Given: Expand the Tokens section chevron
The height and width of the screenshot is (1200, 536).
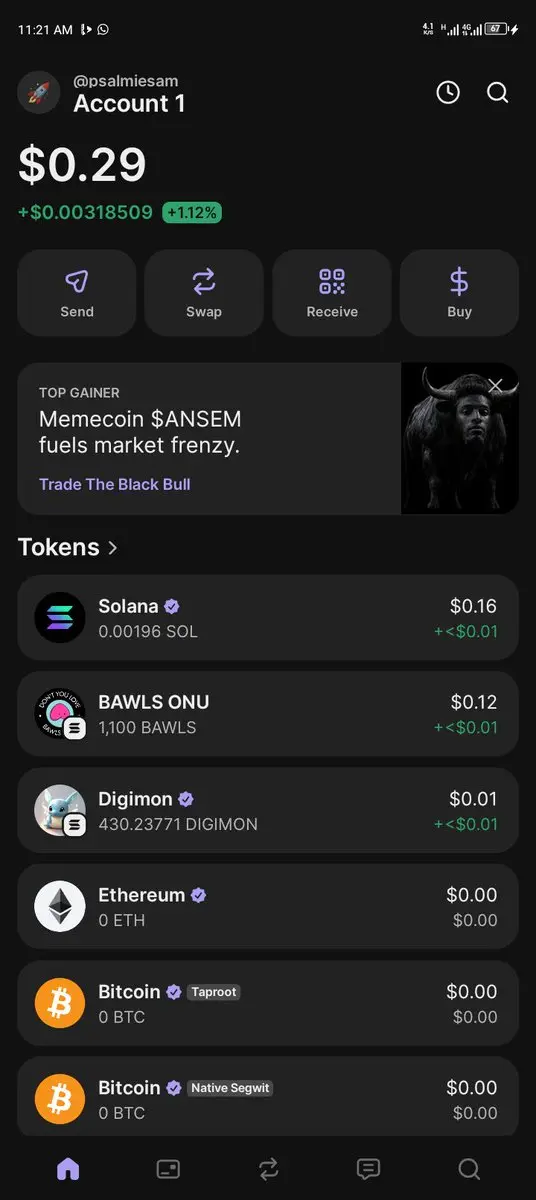Looking at the screenshot, I should [x=113, y=548].
